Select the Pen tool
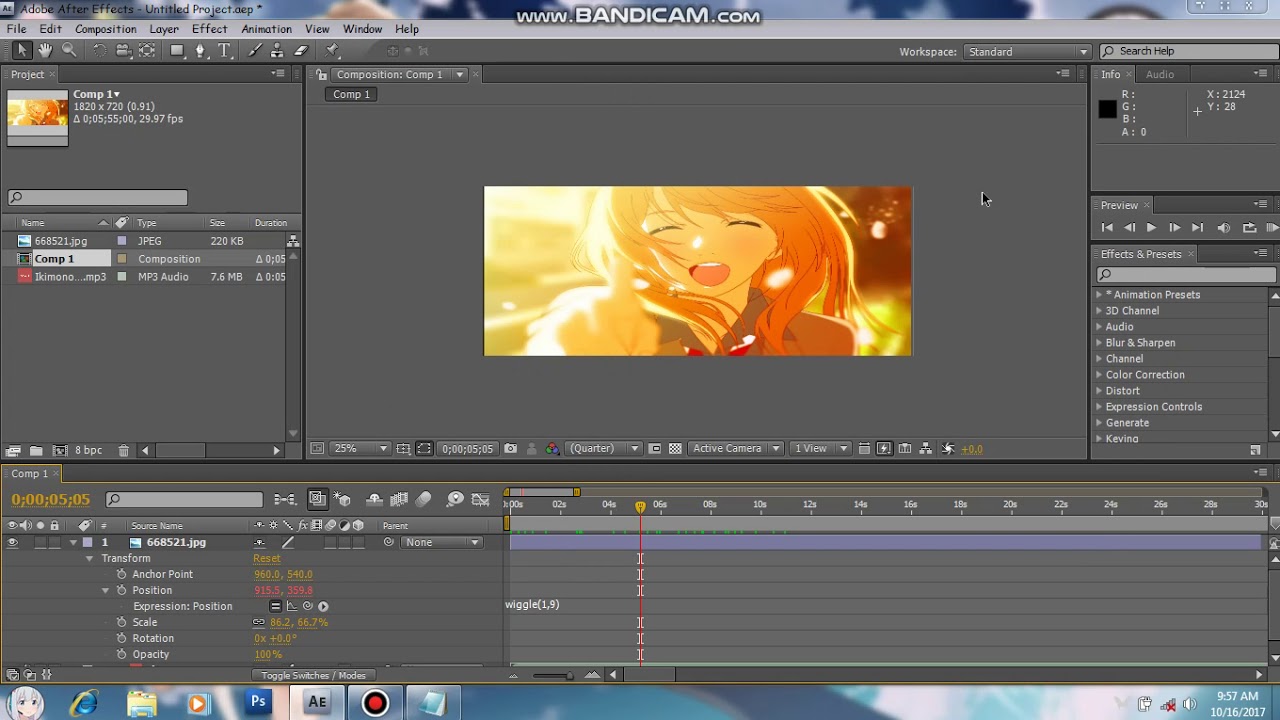The image size is (1280, 720). click(201, 51)
